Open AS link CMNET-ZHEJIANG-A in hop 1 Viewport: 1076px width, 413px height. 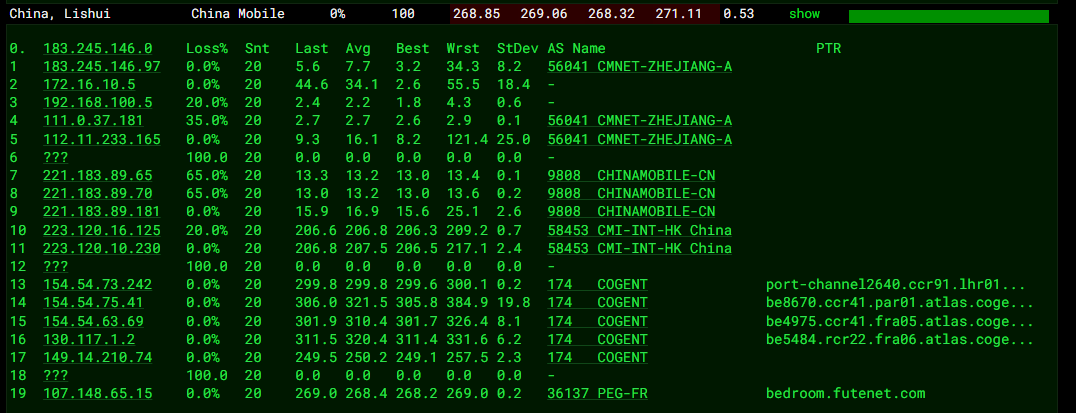(640, 67)
